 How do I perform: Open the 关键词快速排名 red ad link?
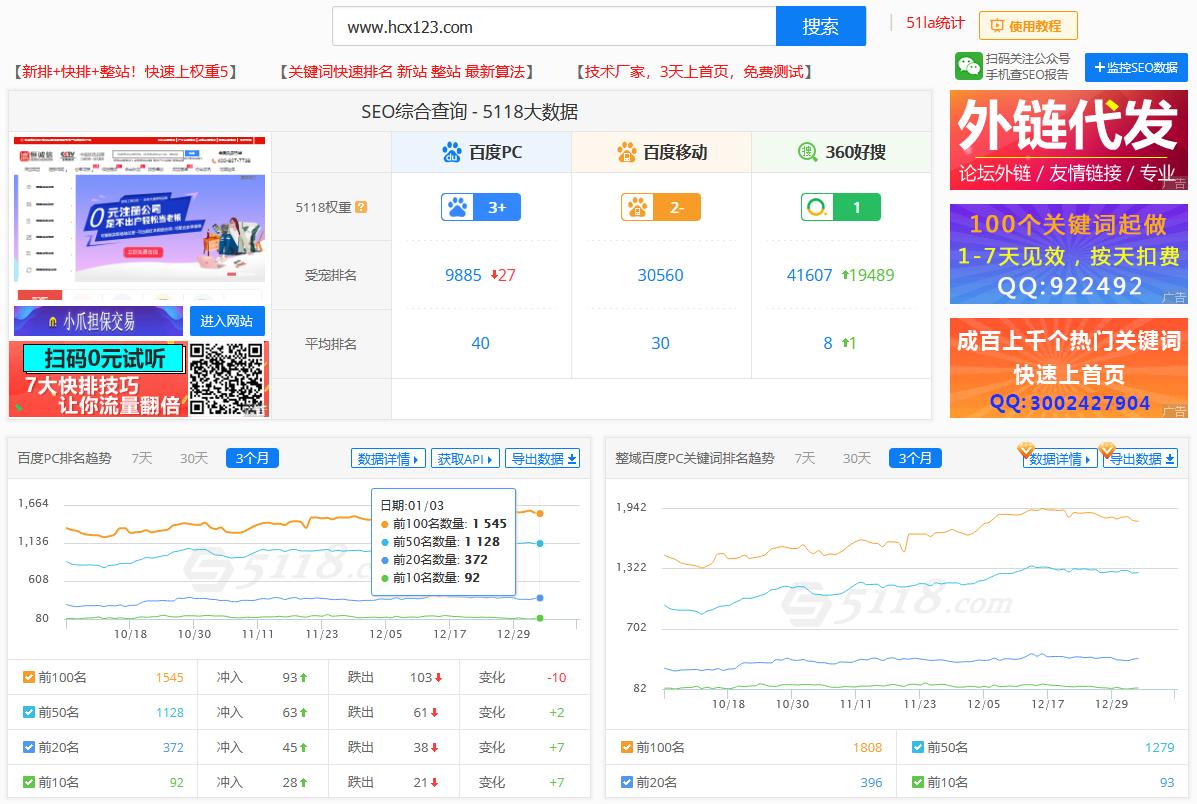(406, 72)
